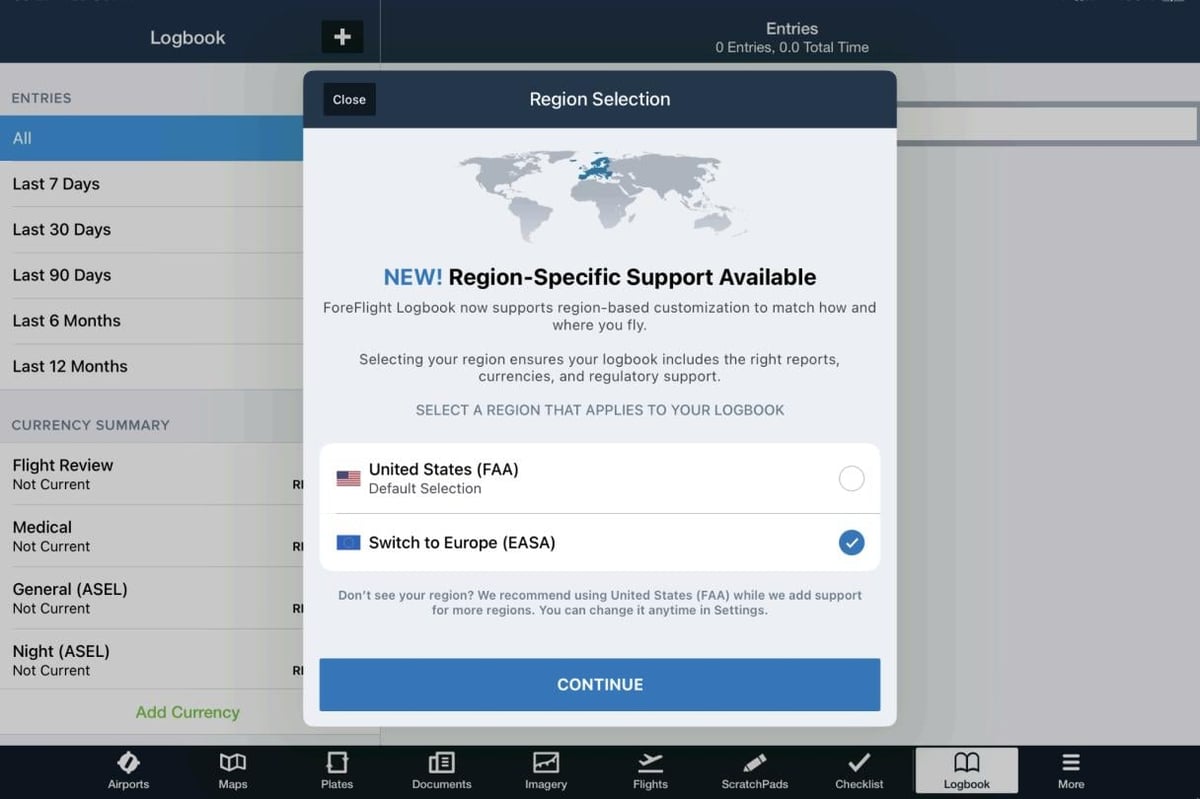Screen dimensions: 1200x799
Task: Open the More menu icon
Action: click(1071, 769)
